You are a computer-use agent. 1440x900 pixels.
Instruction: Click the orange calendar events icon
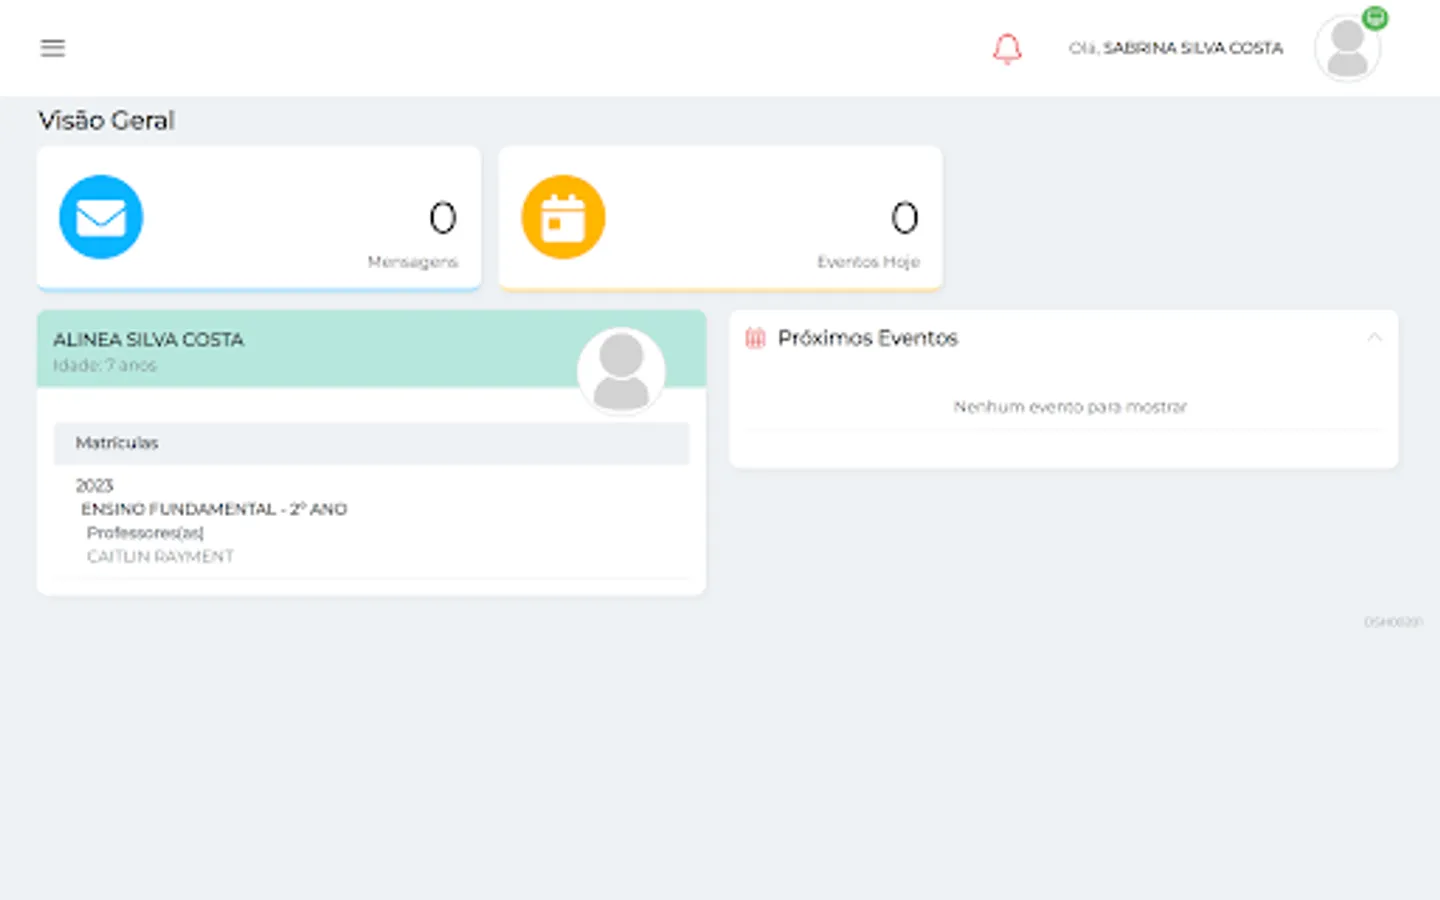click(x=563, y=217)
